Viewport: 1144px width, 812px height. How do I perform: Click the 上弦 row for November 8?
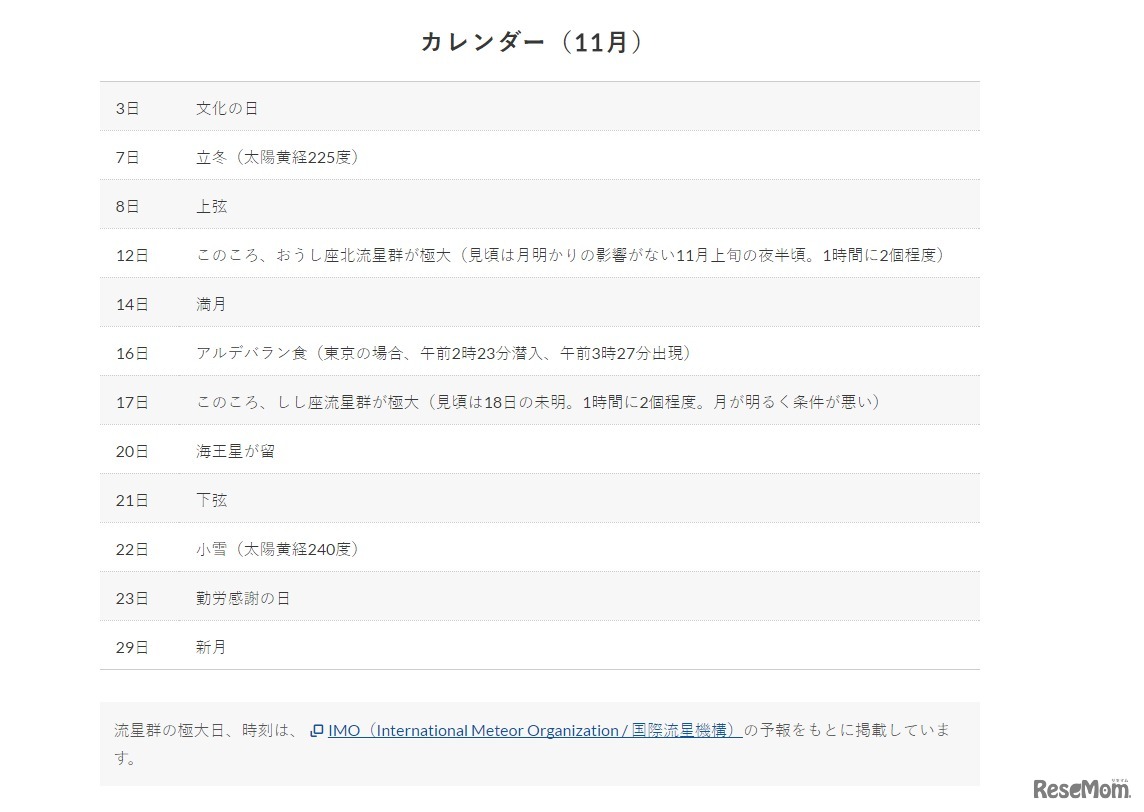point(211,206)
